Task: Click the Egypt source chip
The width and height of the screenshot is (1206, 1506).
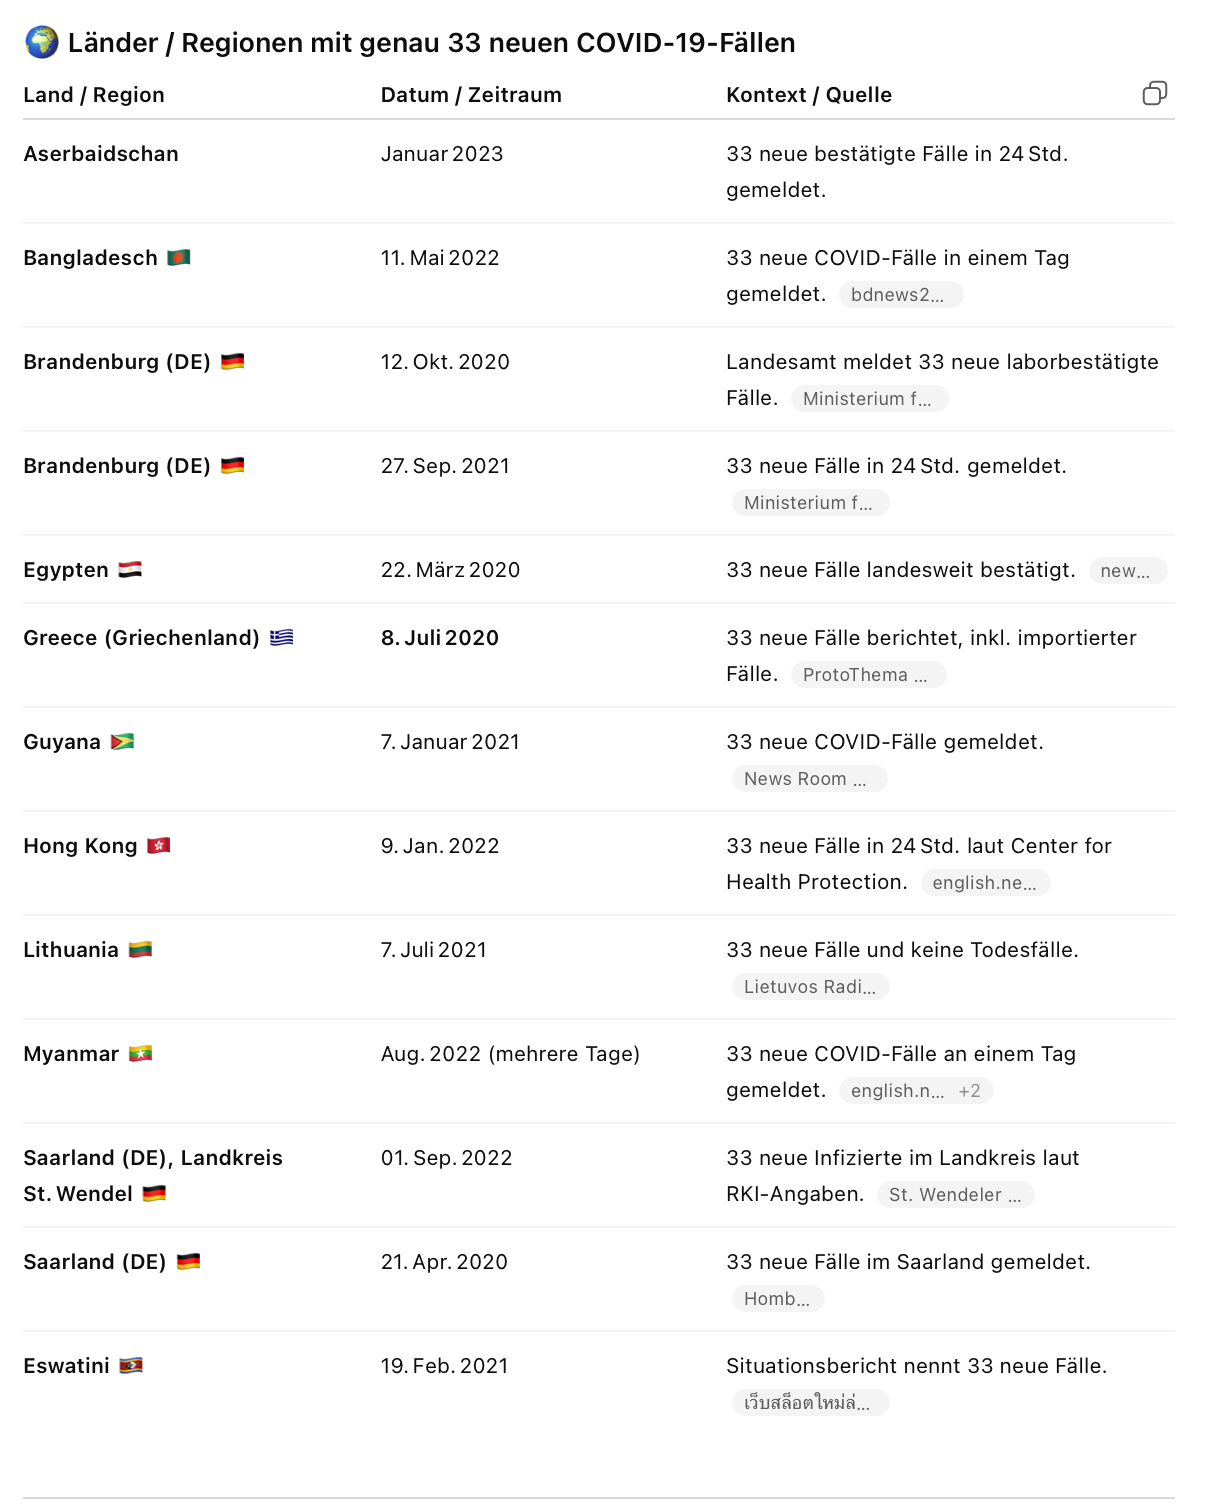Action: pyautogui.click(x=1125, y=571)
